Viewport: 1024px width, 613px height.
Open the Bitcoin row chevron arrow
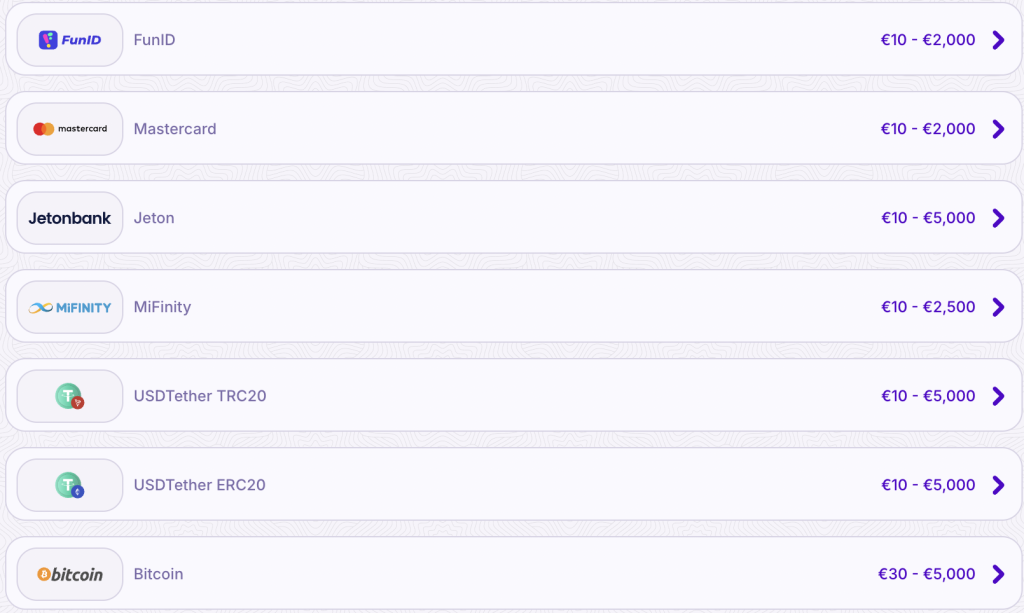pos(998,574)
